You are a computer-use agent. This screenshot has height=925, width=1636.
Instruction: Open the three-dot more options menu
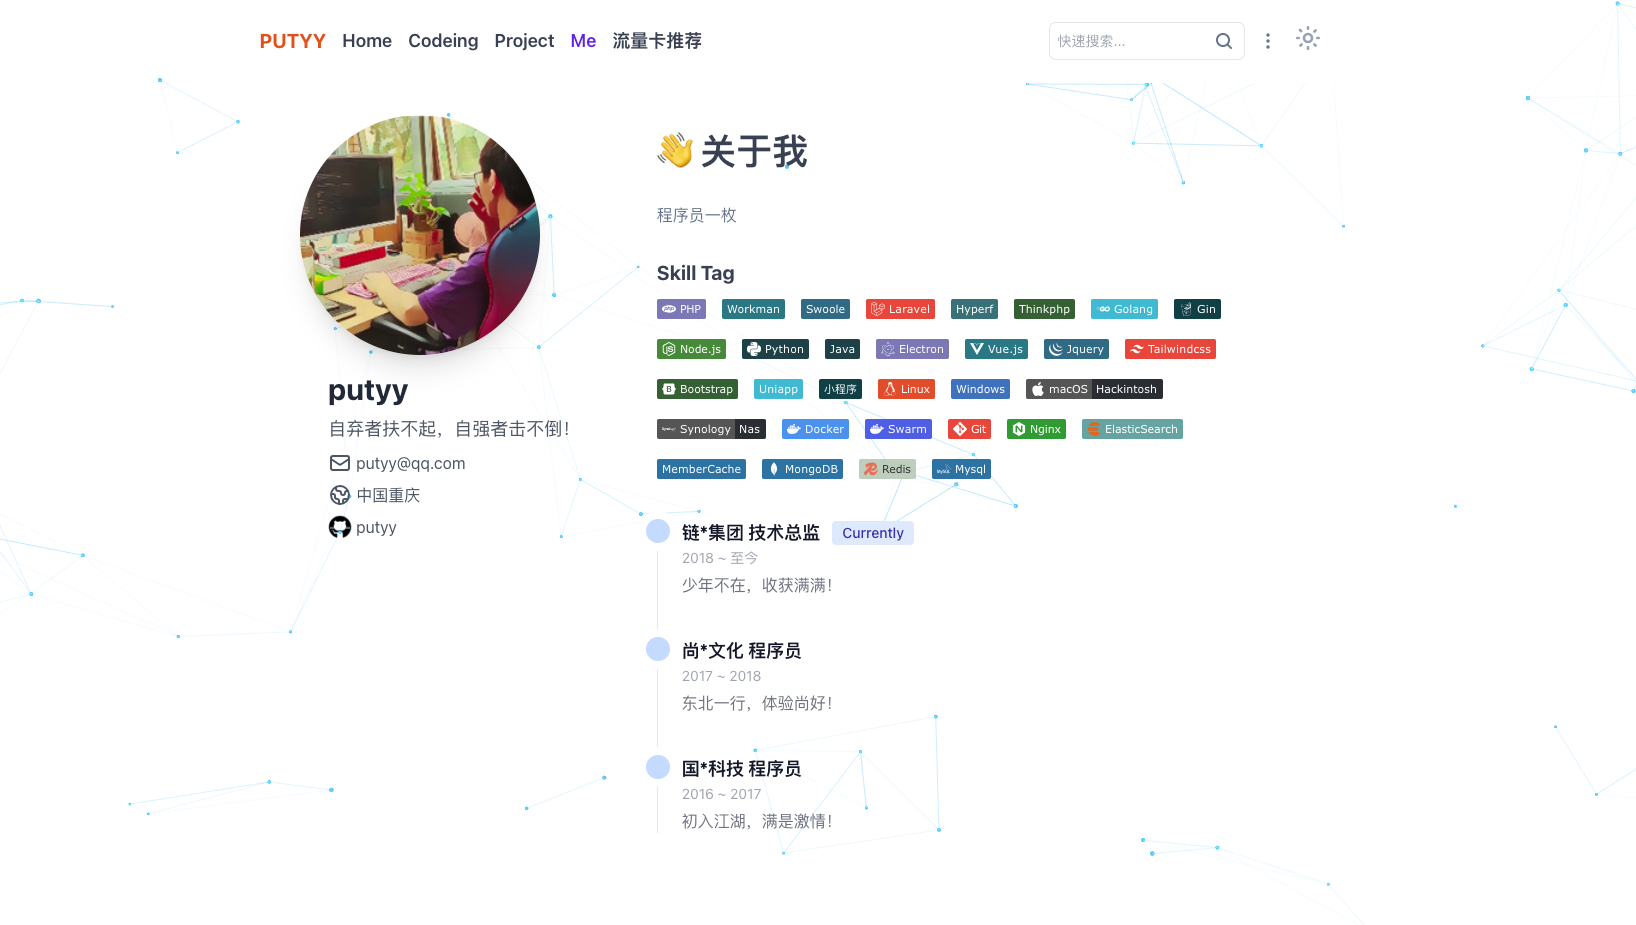(1268, 41)
